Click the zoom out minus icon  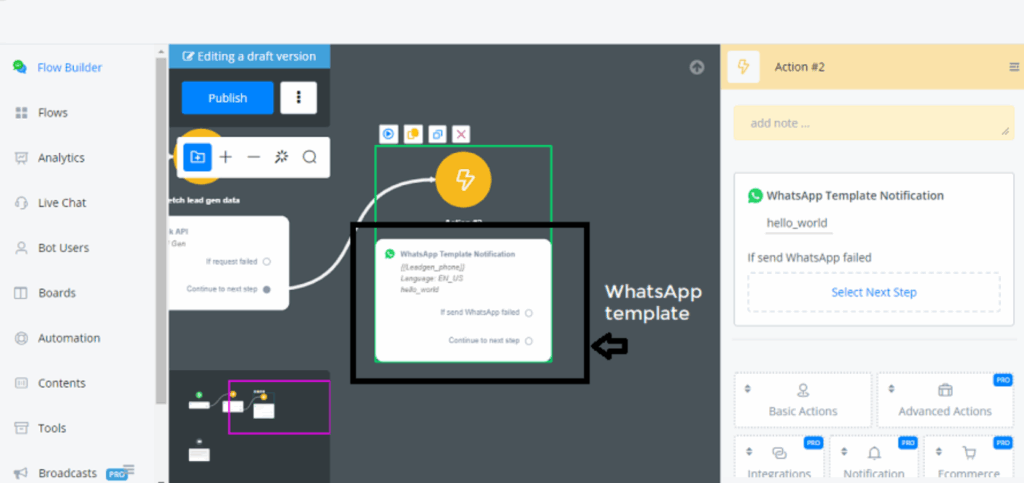coord(254,157)
